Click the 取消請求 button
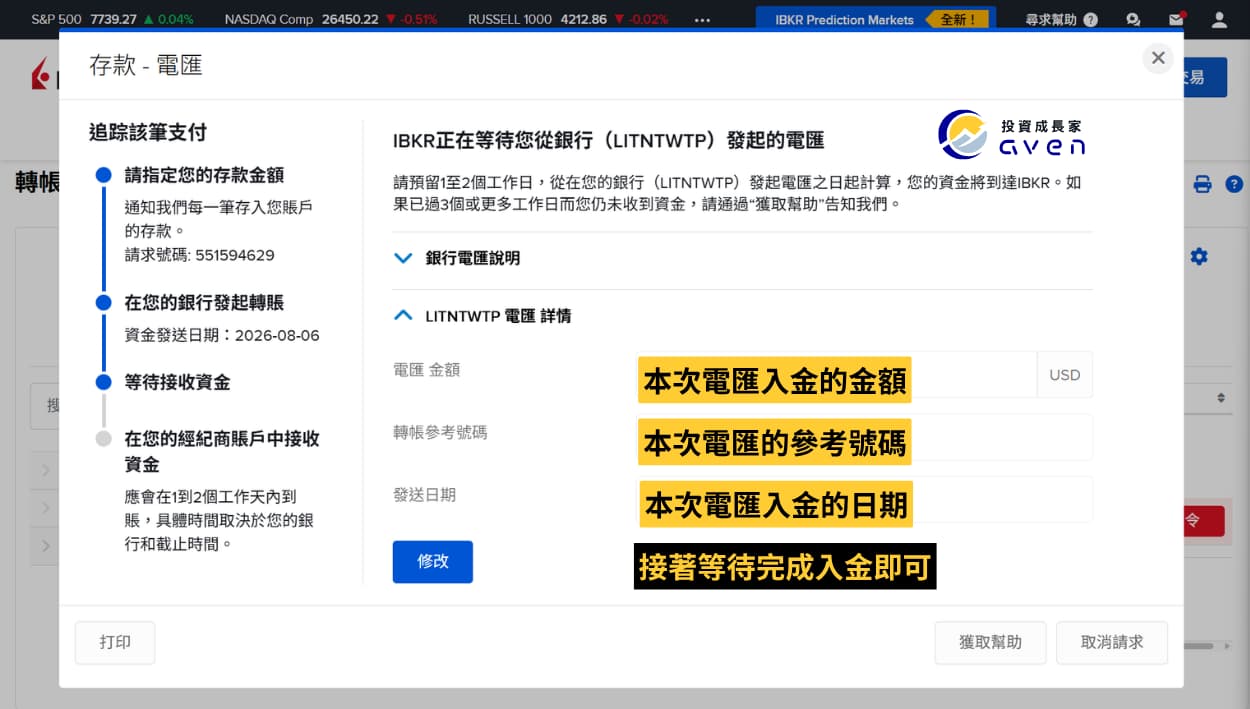 pyautogui.click(x=1112, y=643)
